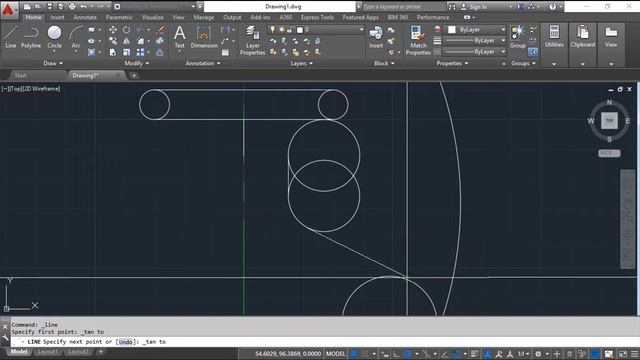Insert a Table from Annotation panel
Viewport: 640px width, 360px height.
(225, 52)
